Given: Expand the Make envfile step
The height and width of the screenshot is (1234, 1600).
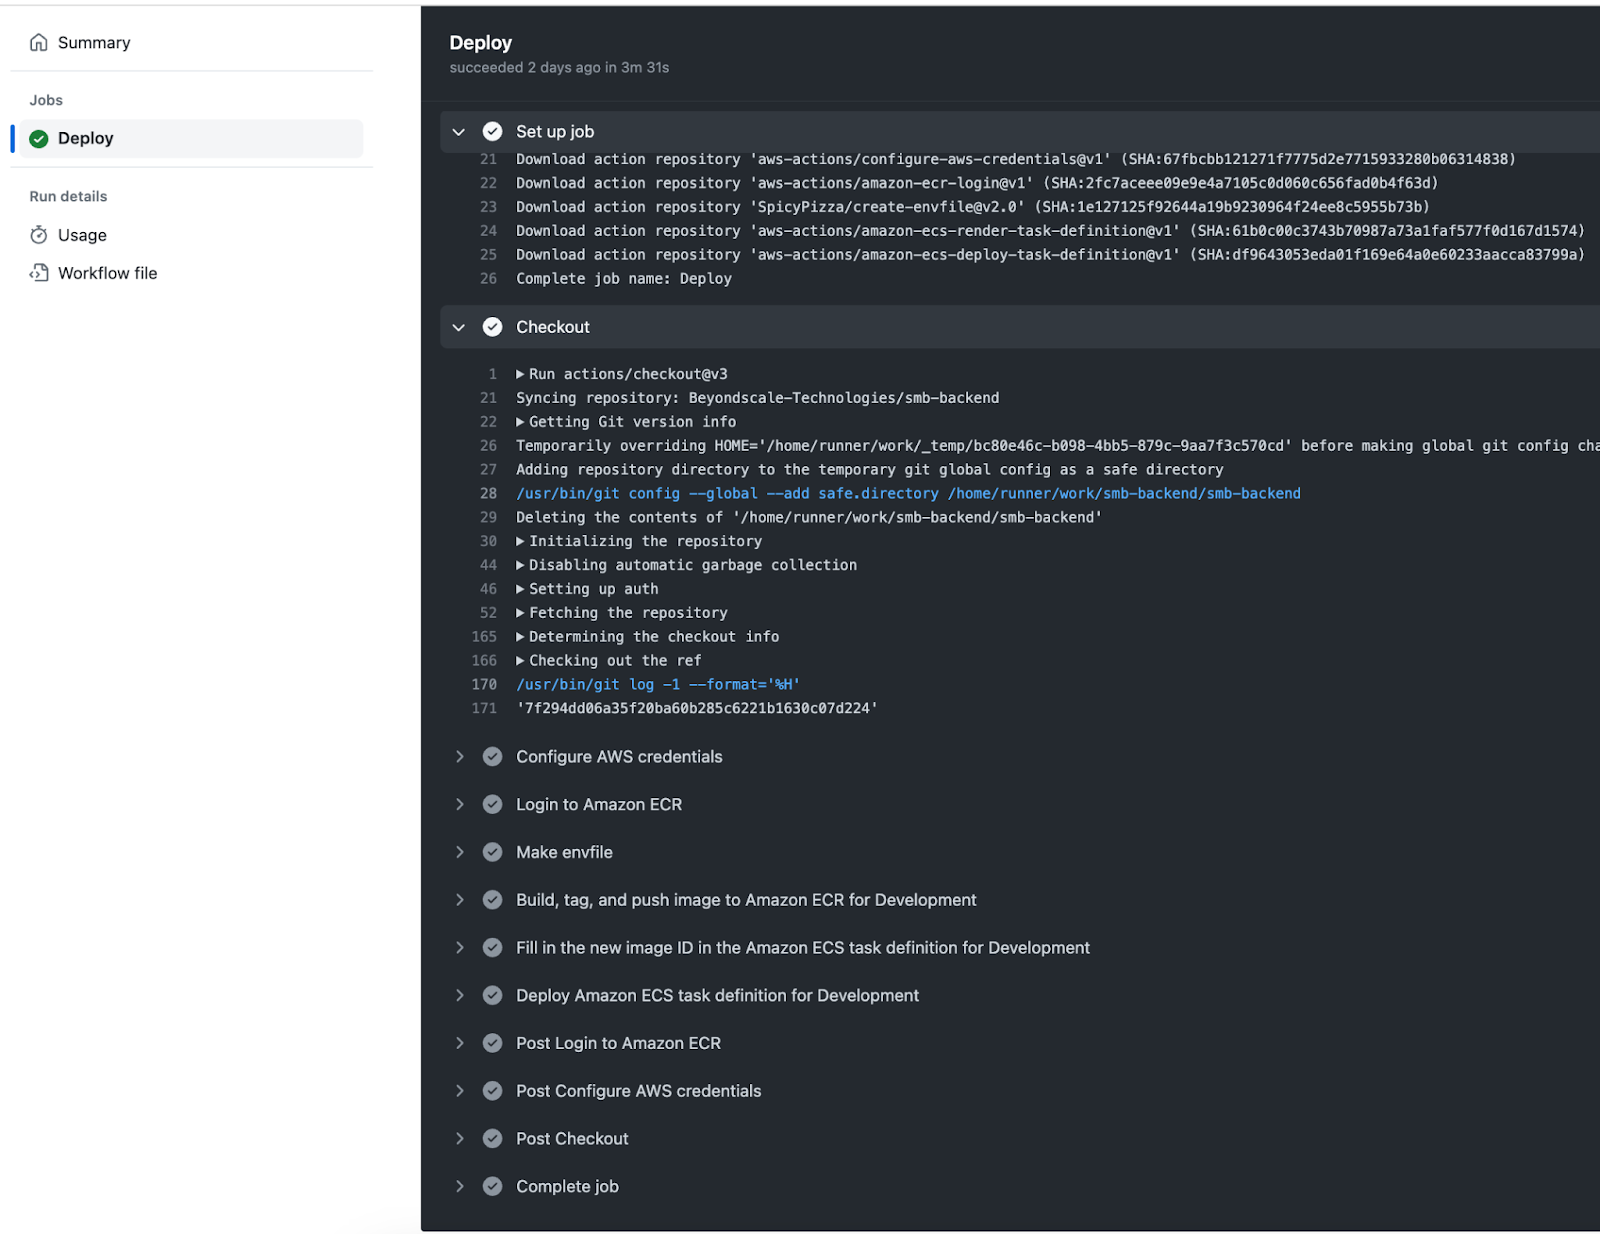Looking at the screenshot, I should click(459, 851).
